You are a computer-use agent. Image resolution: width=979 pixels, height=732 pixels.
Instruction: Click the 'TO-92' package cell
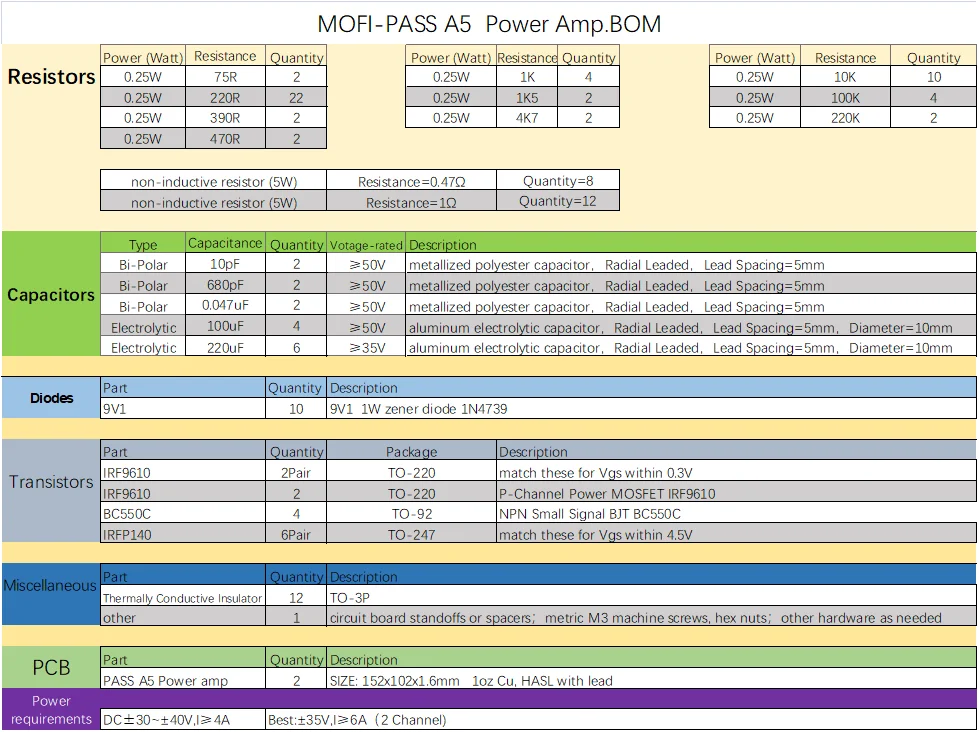pos(411,514)
